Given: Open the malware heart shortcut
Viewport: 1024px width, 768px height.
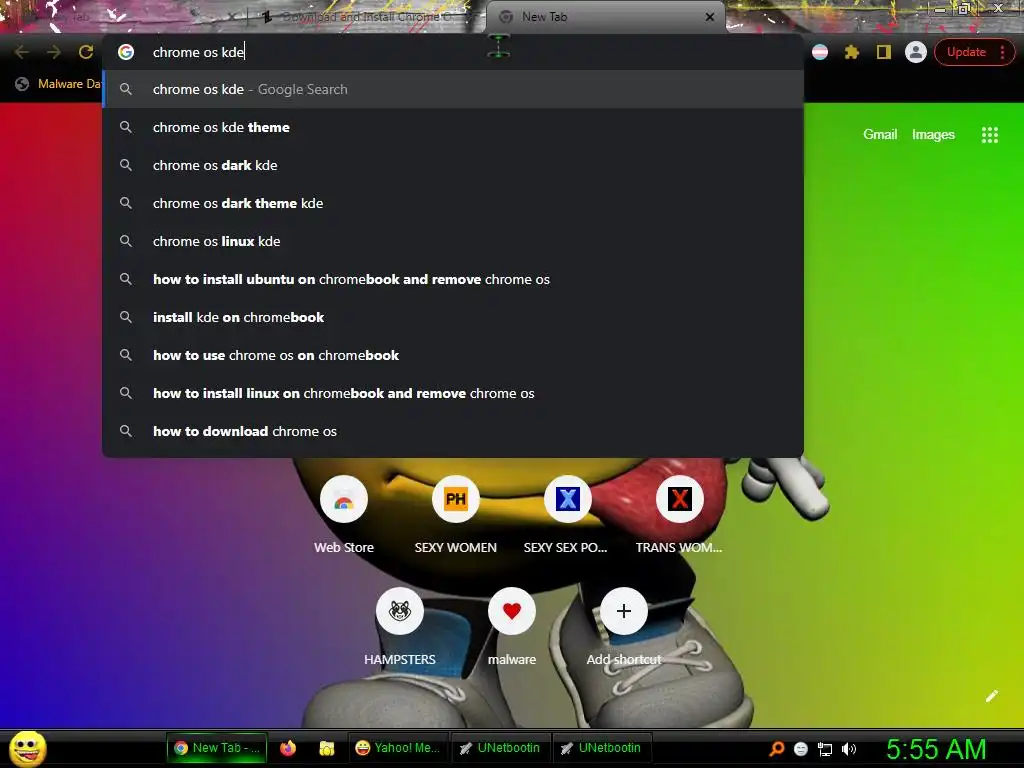Looking at the screenshot, I should pyautogui.click(x=511, y=611).
